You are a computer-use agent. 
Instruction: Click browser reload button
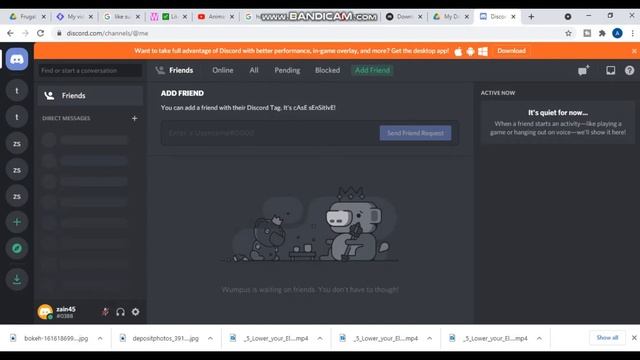[40, 33]
